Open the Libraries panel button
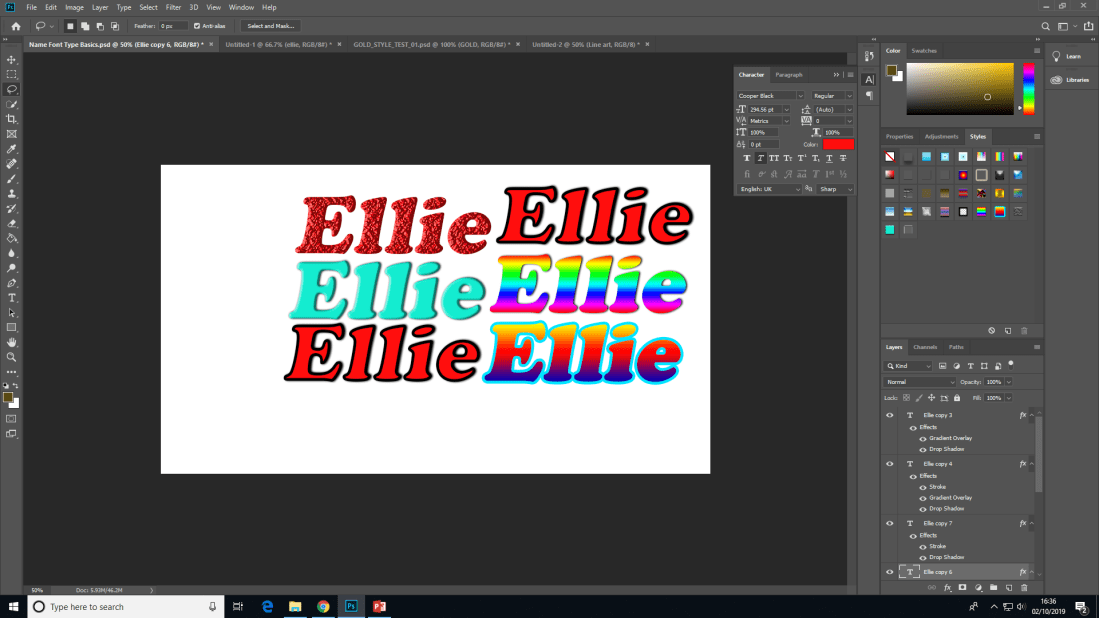The image size is (1099, 618). coord(1071,80)
